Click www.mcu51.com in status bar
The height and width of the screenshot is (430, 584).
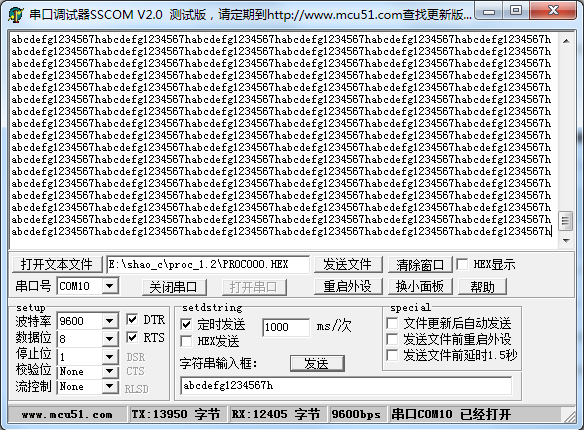67,414
